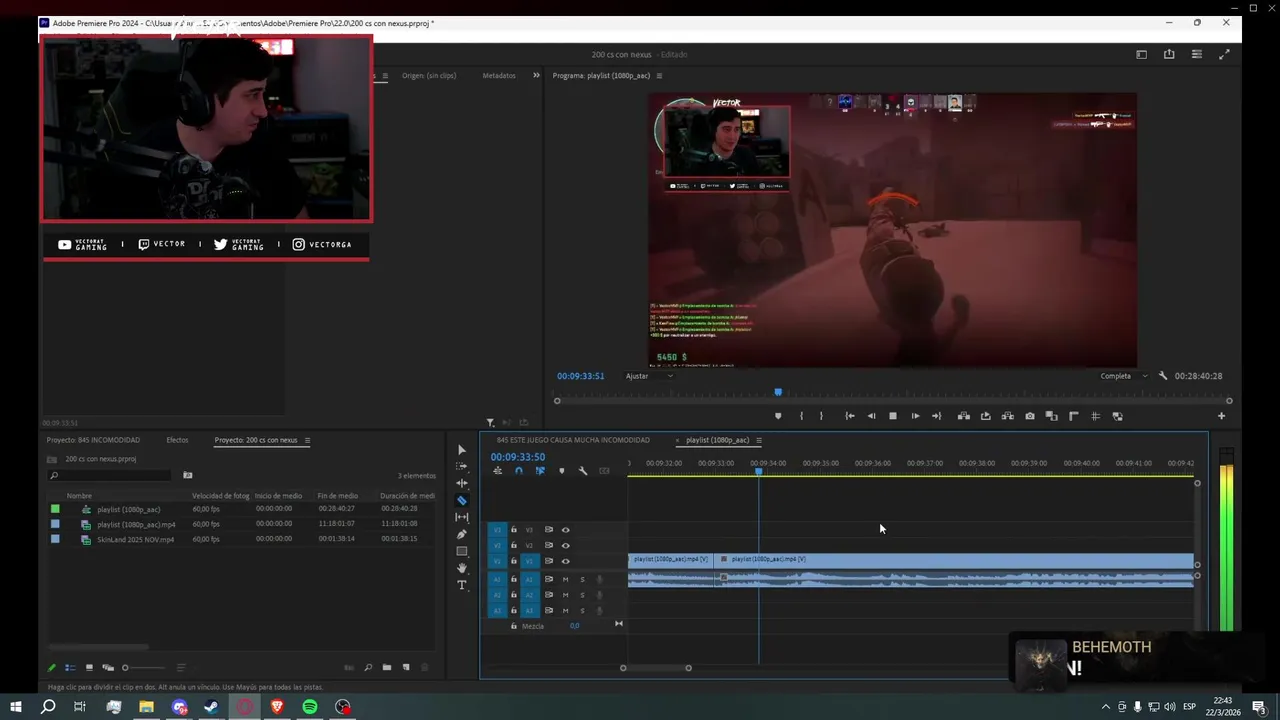Viewport: 1280px width, 720px height.
Task: Toggle safe margins in Program monitor
Action: pos(1095,416)
